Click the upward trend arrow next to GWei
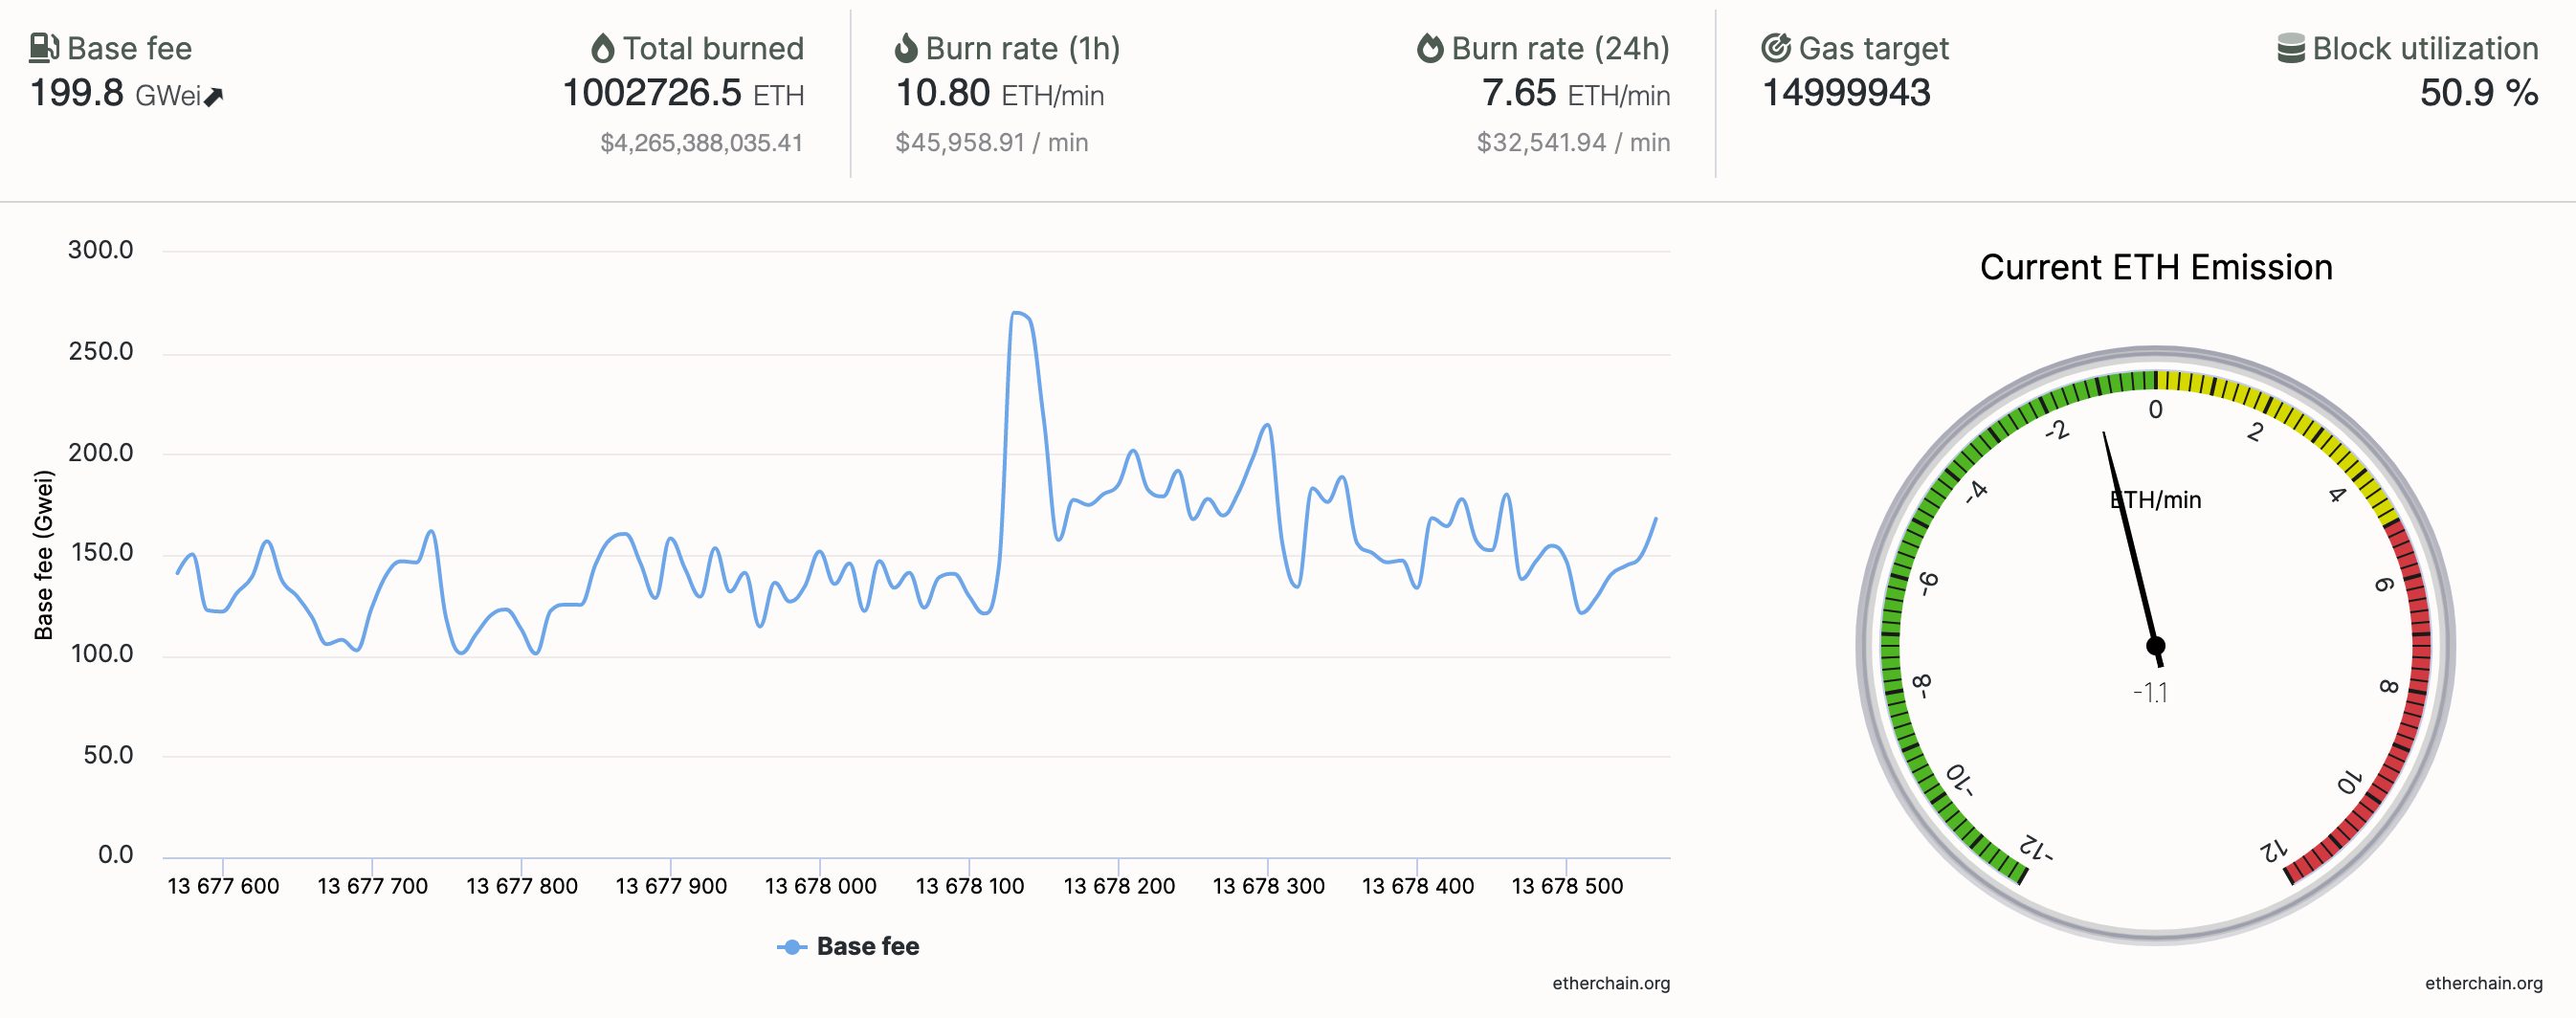 pos(213,97)
